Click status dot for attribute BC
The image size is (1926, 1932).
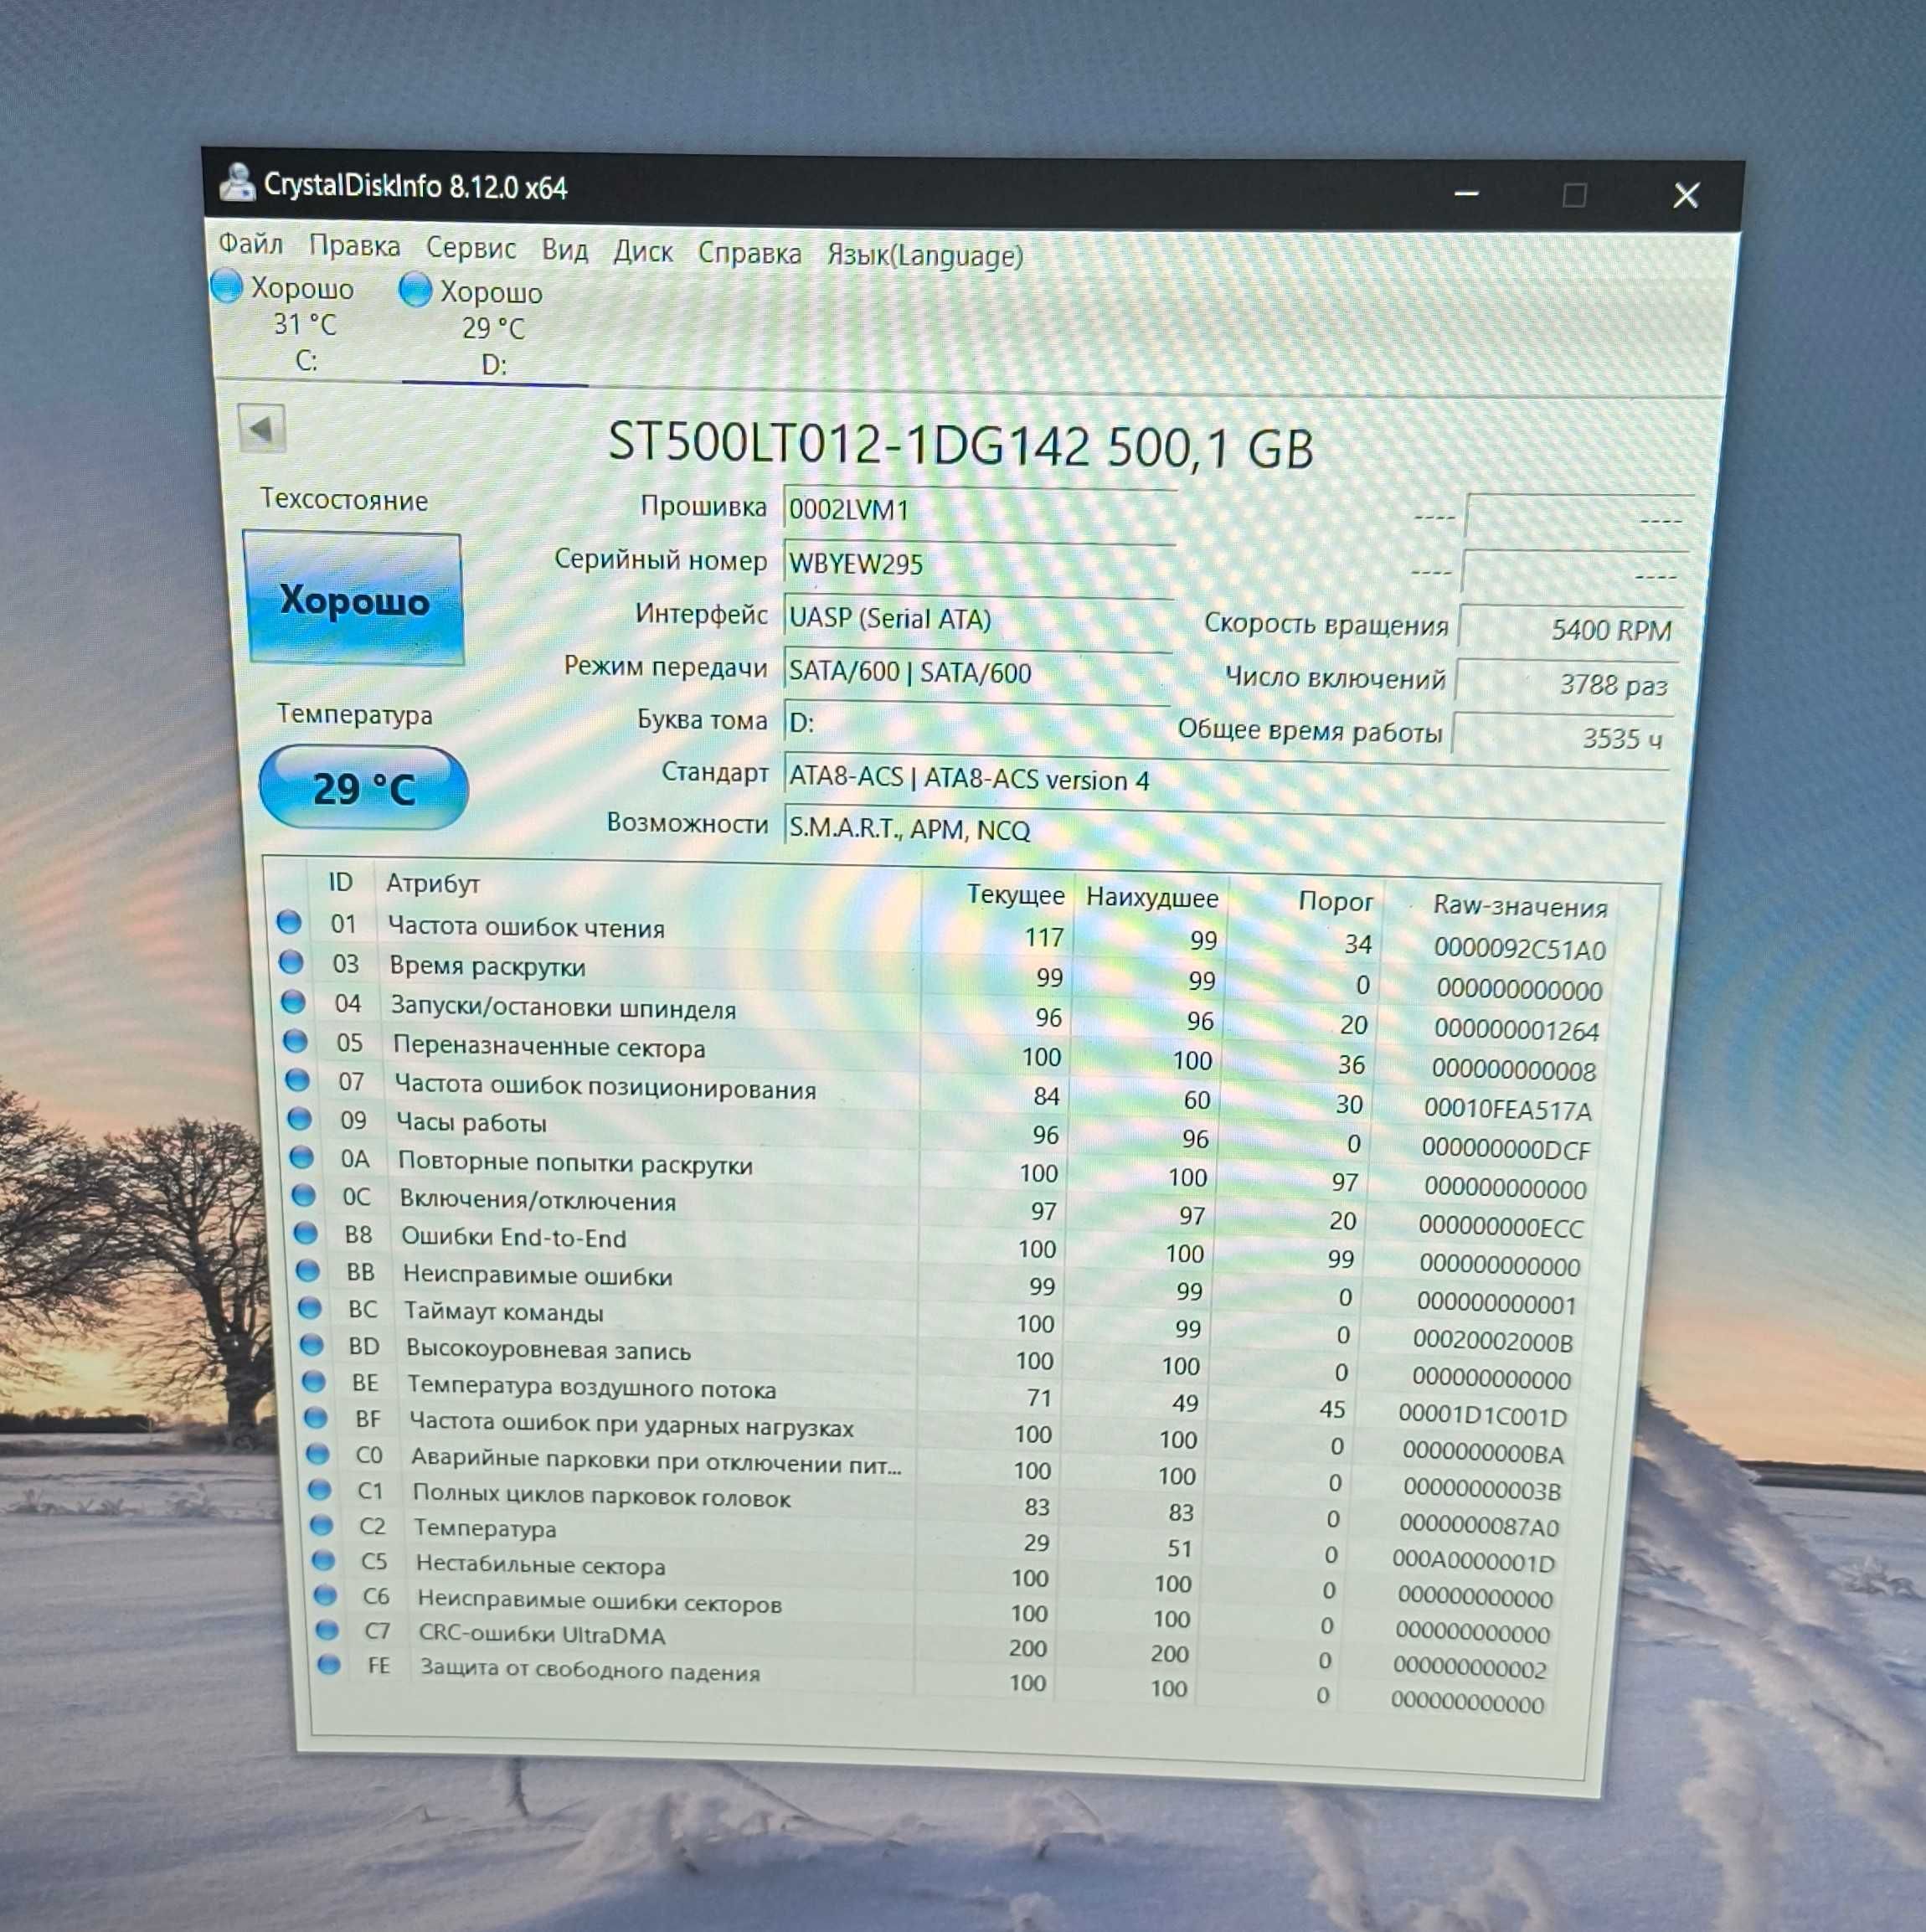(x=309, y=1308)
